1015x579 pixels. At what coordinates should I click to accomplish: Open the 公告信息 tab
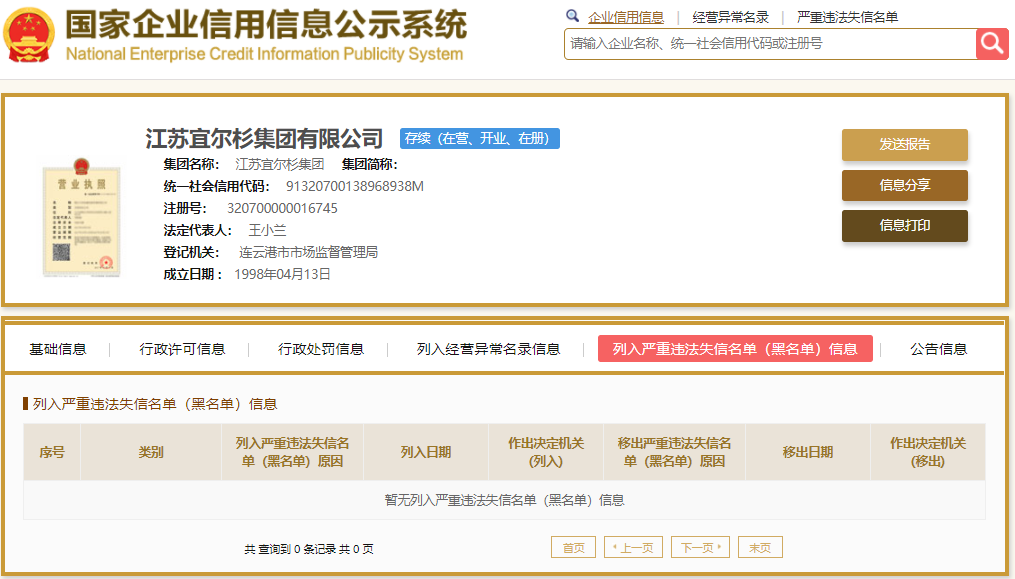938,349
